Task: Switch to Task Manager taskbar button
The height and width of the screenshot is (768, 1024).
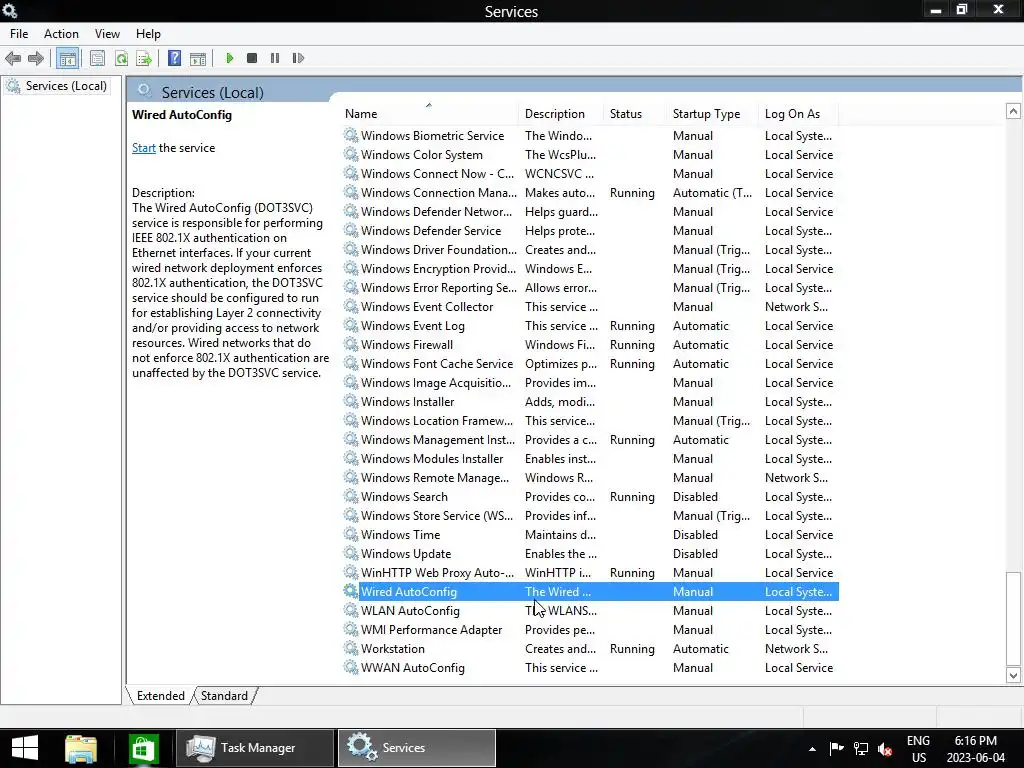Action: [254, 748]
